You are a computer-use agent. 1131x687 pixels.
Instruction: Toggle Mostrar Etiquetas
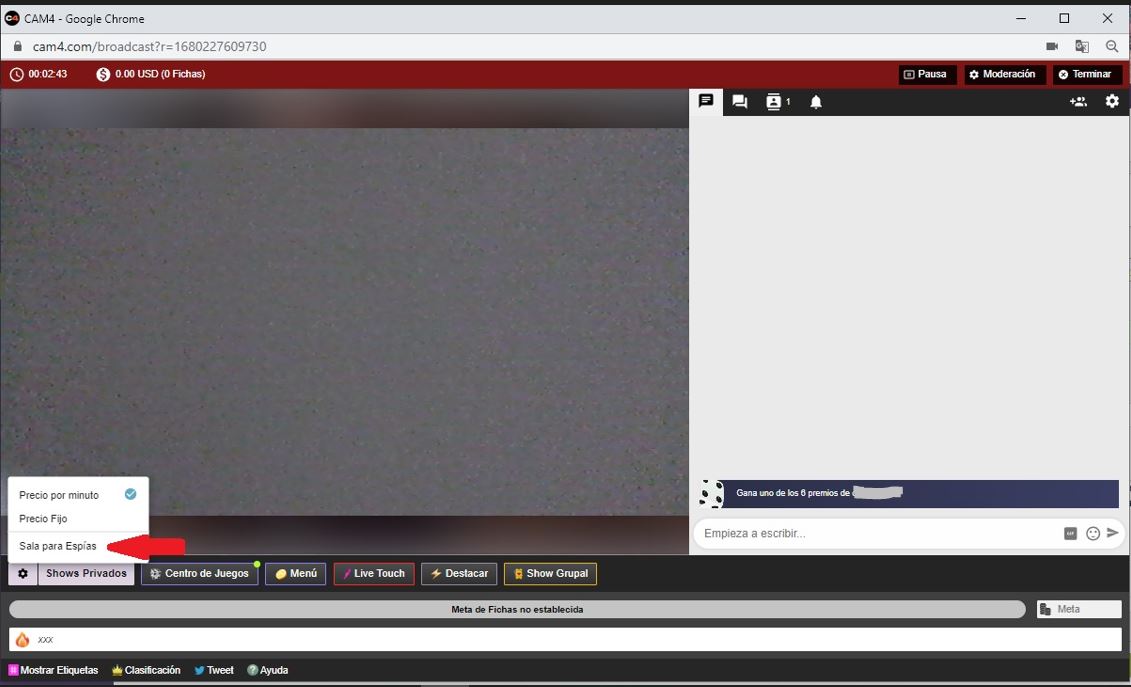tap(54, 670)
